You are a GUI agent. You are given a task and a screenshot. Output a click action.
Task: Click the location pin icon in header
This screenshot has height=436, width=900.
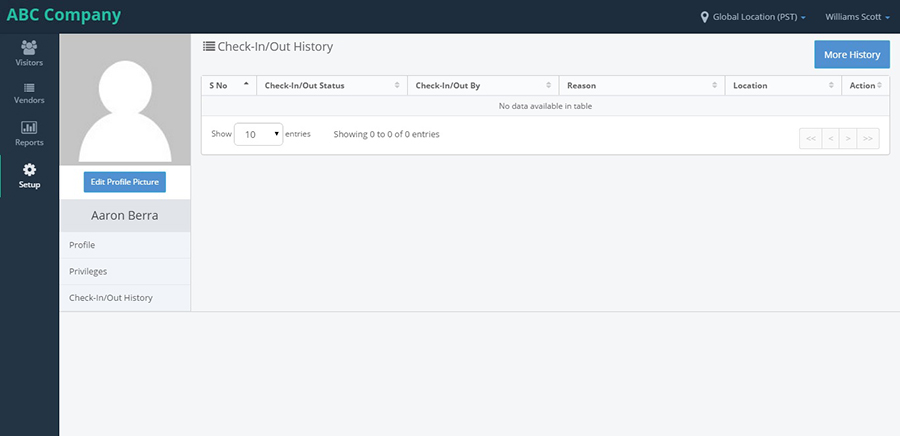pos(705,17)
